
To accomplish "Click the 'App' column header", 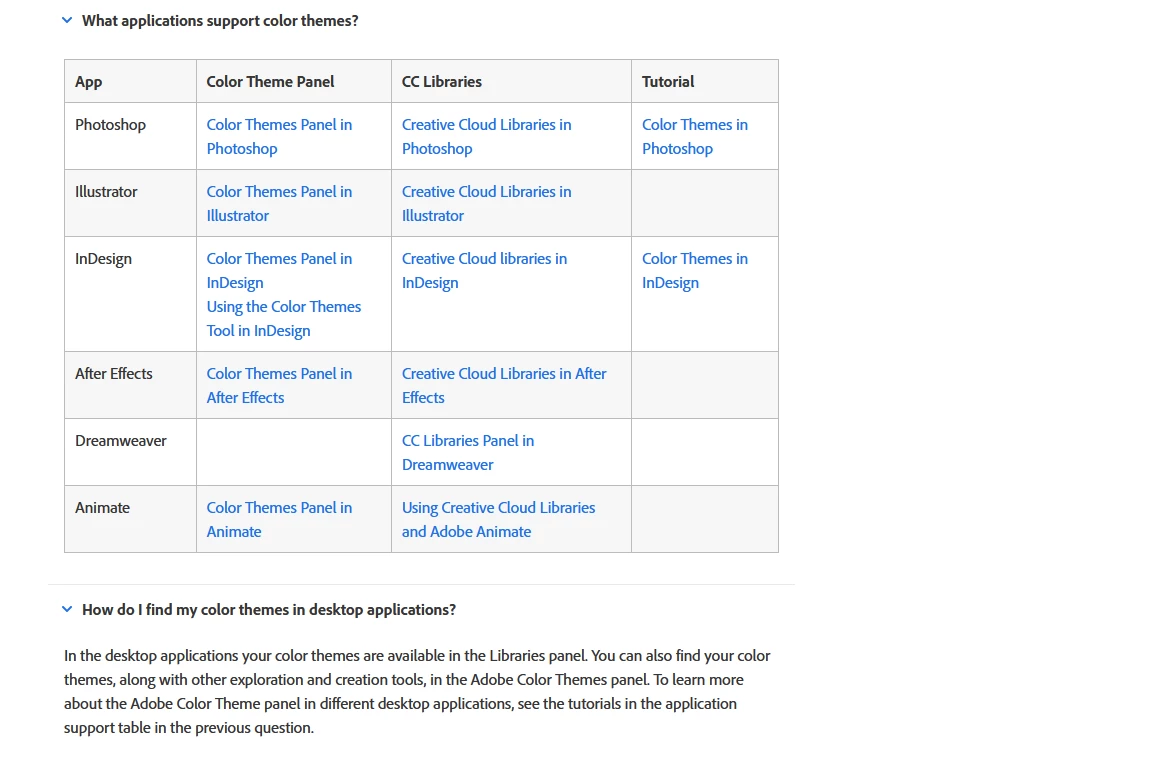I will coord(131,81).
